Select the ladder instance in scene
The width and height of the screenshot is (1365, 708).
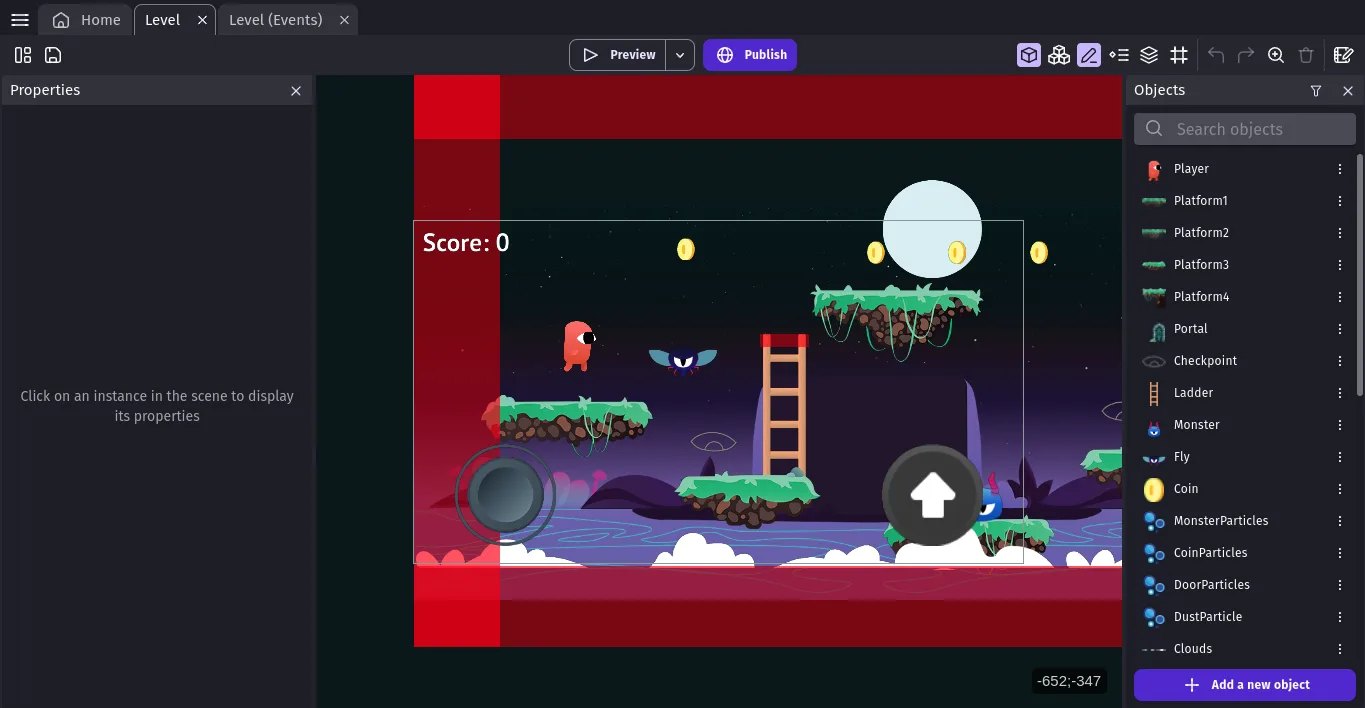click(x=784, y=405)
